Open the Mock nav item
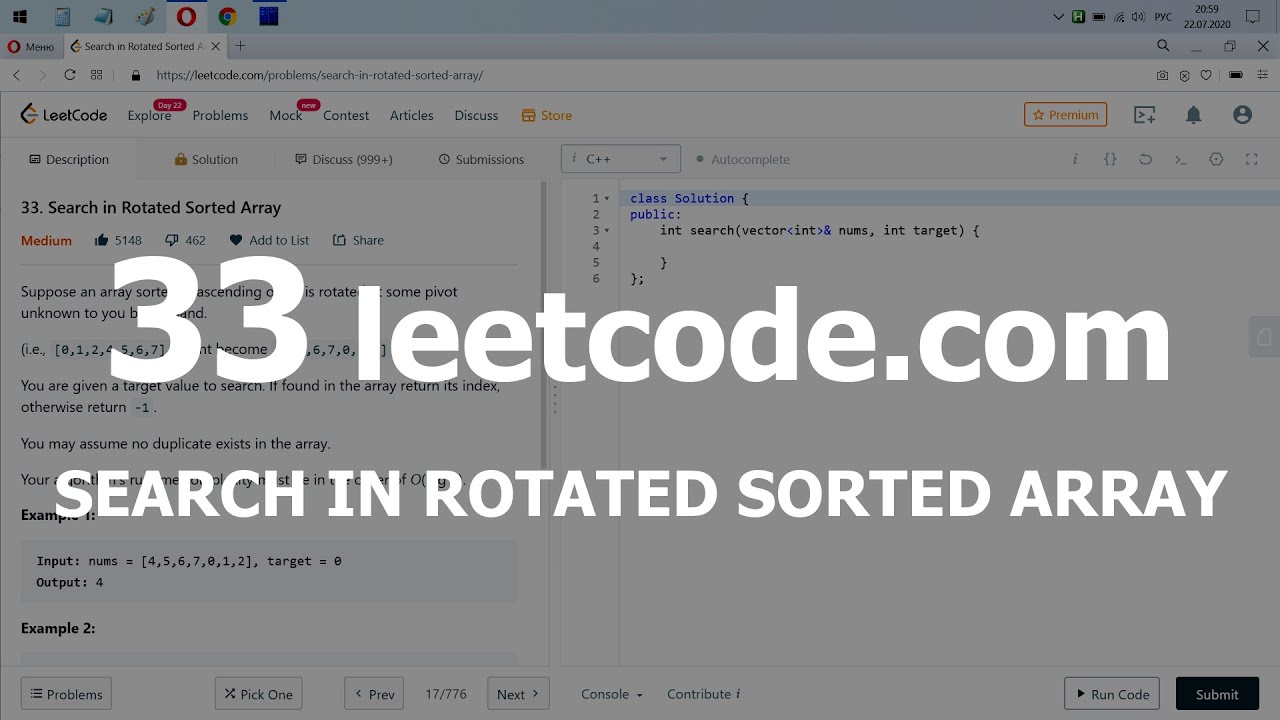 tap(285, 116)
